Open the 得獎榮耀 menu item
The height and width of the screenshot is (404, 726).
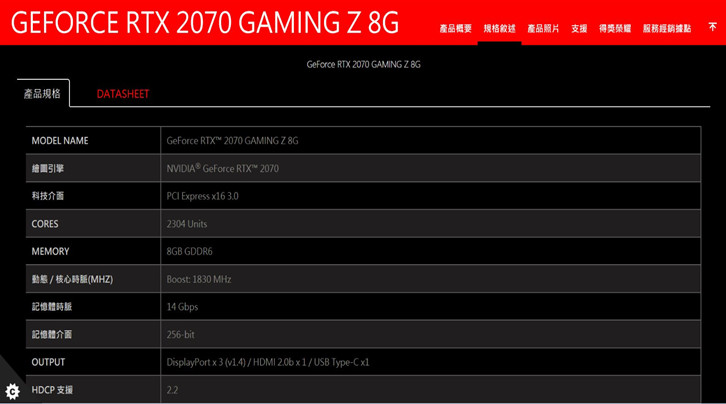coord(615,29)
